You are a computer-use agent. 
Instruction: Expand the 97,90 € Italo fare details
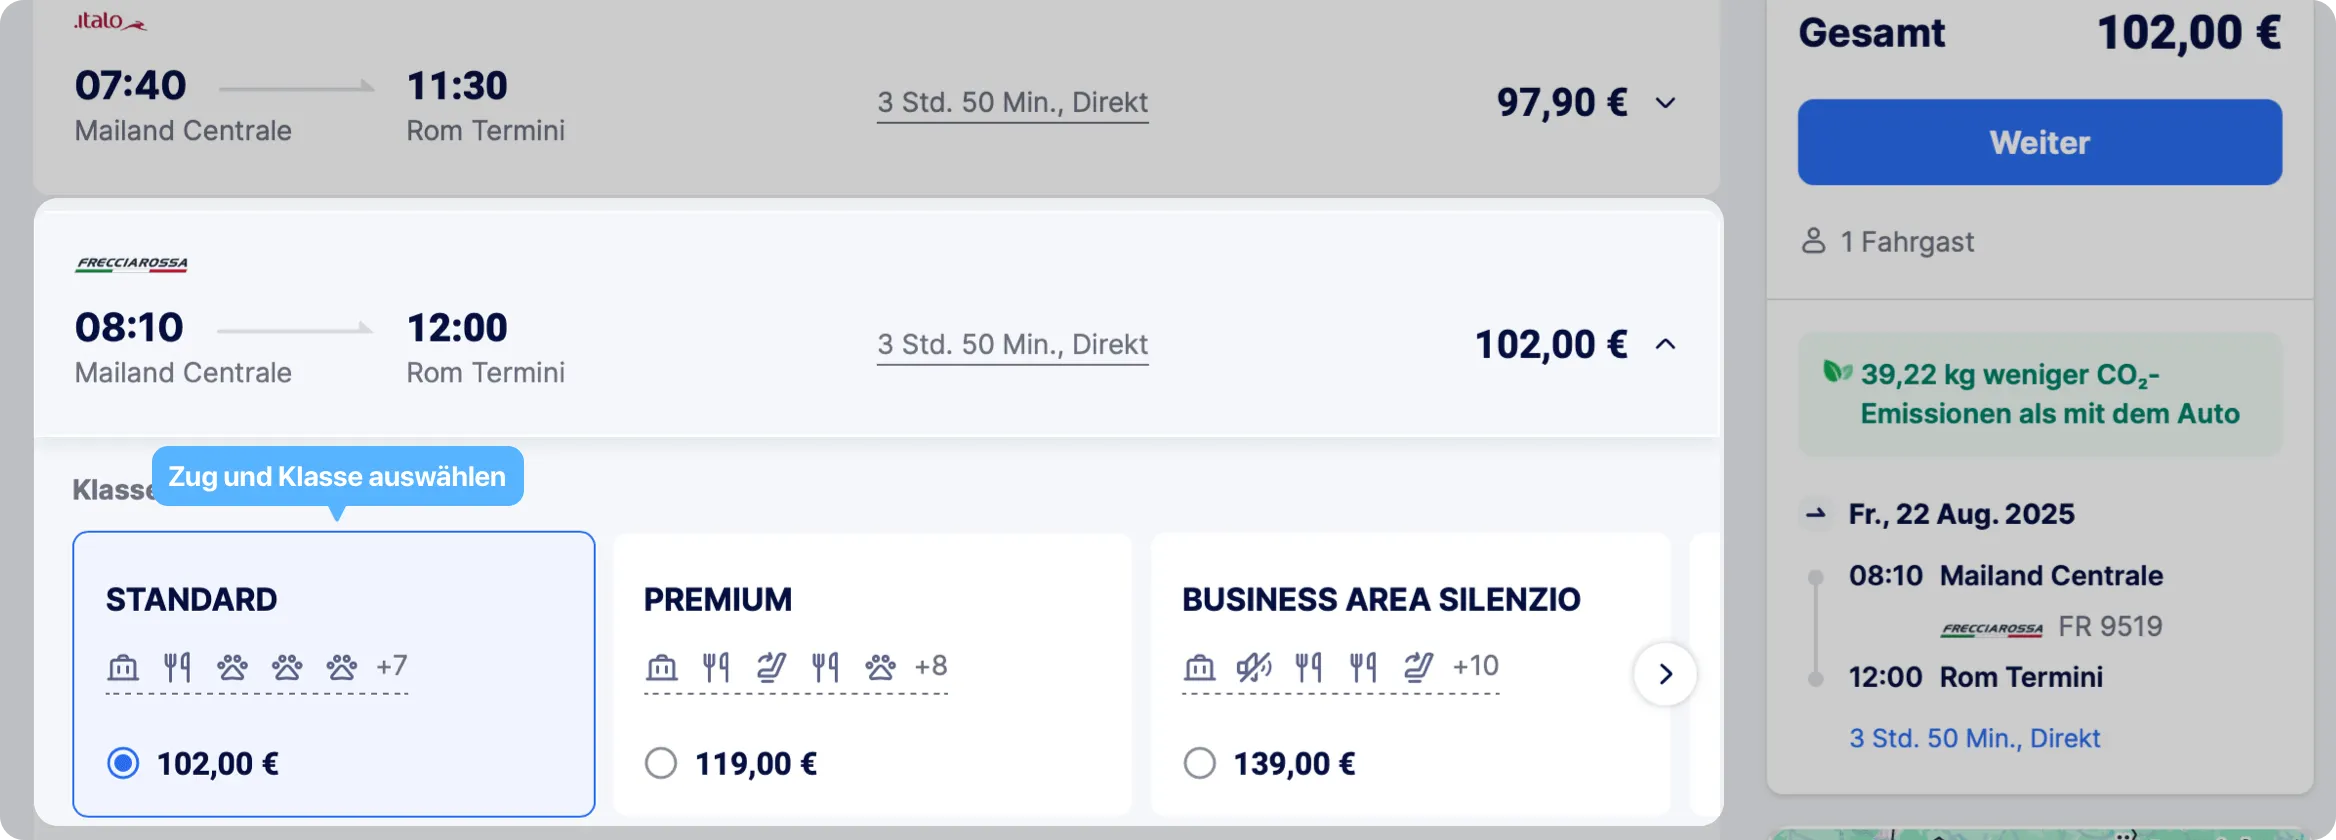tap(1665, 103)
